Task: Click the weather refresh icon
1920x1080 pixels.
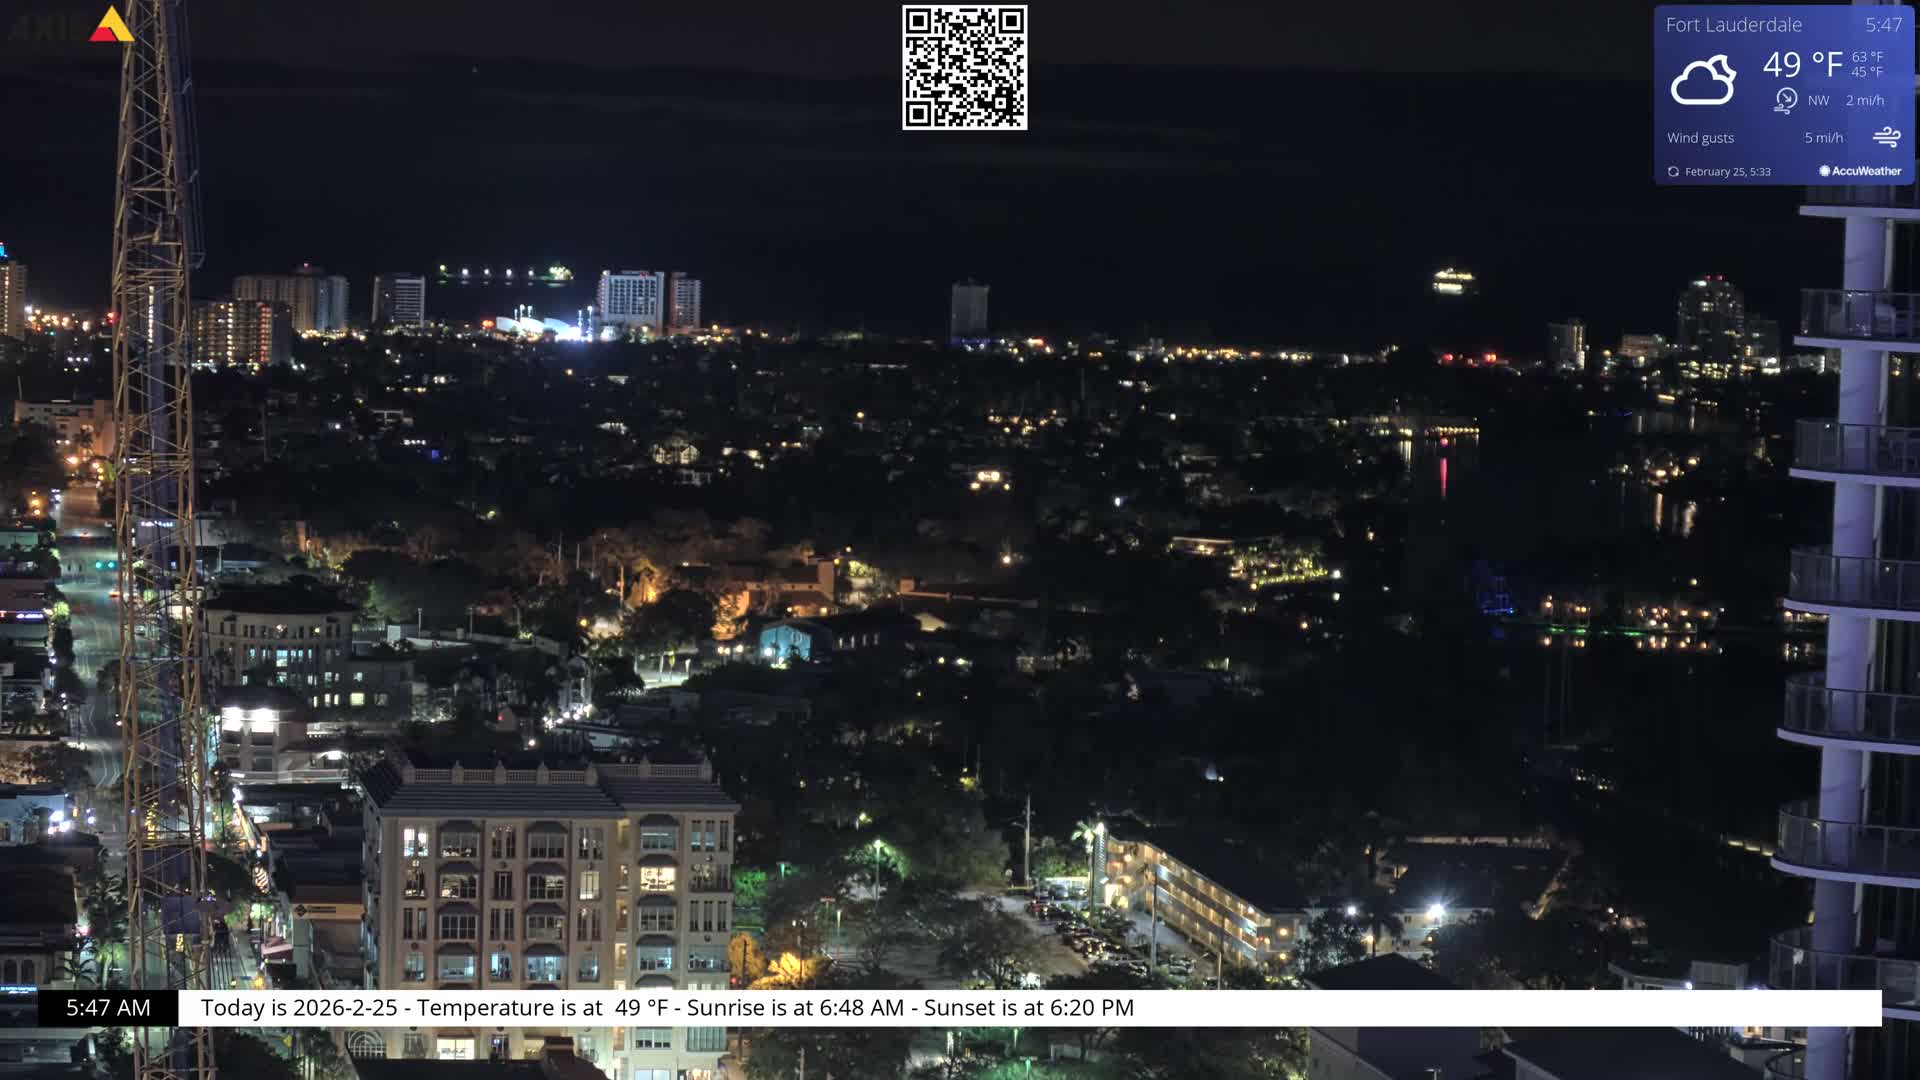Action: coord(1673,172)
